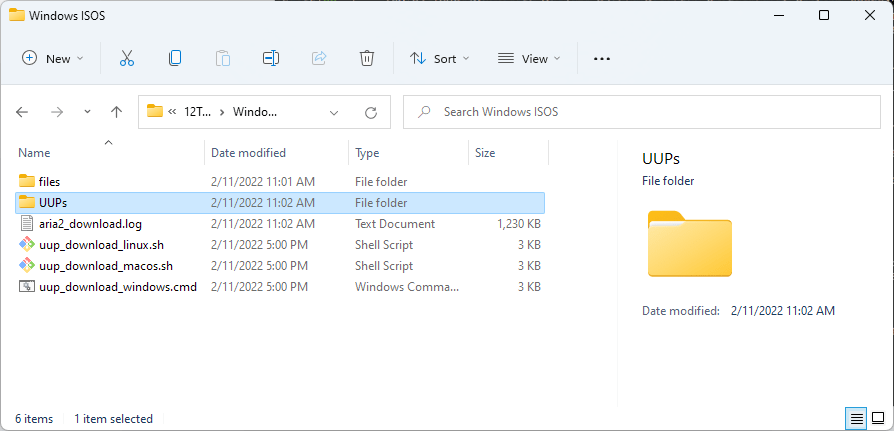The image size is (894, 431).
Task: Open address bar history dropdown
Action: (334, 112)
